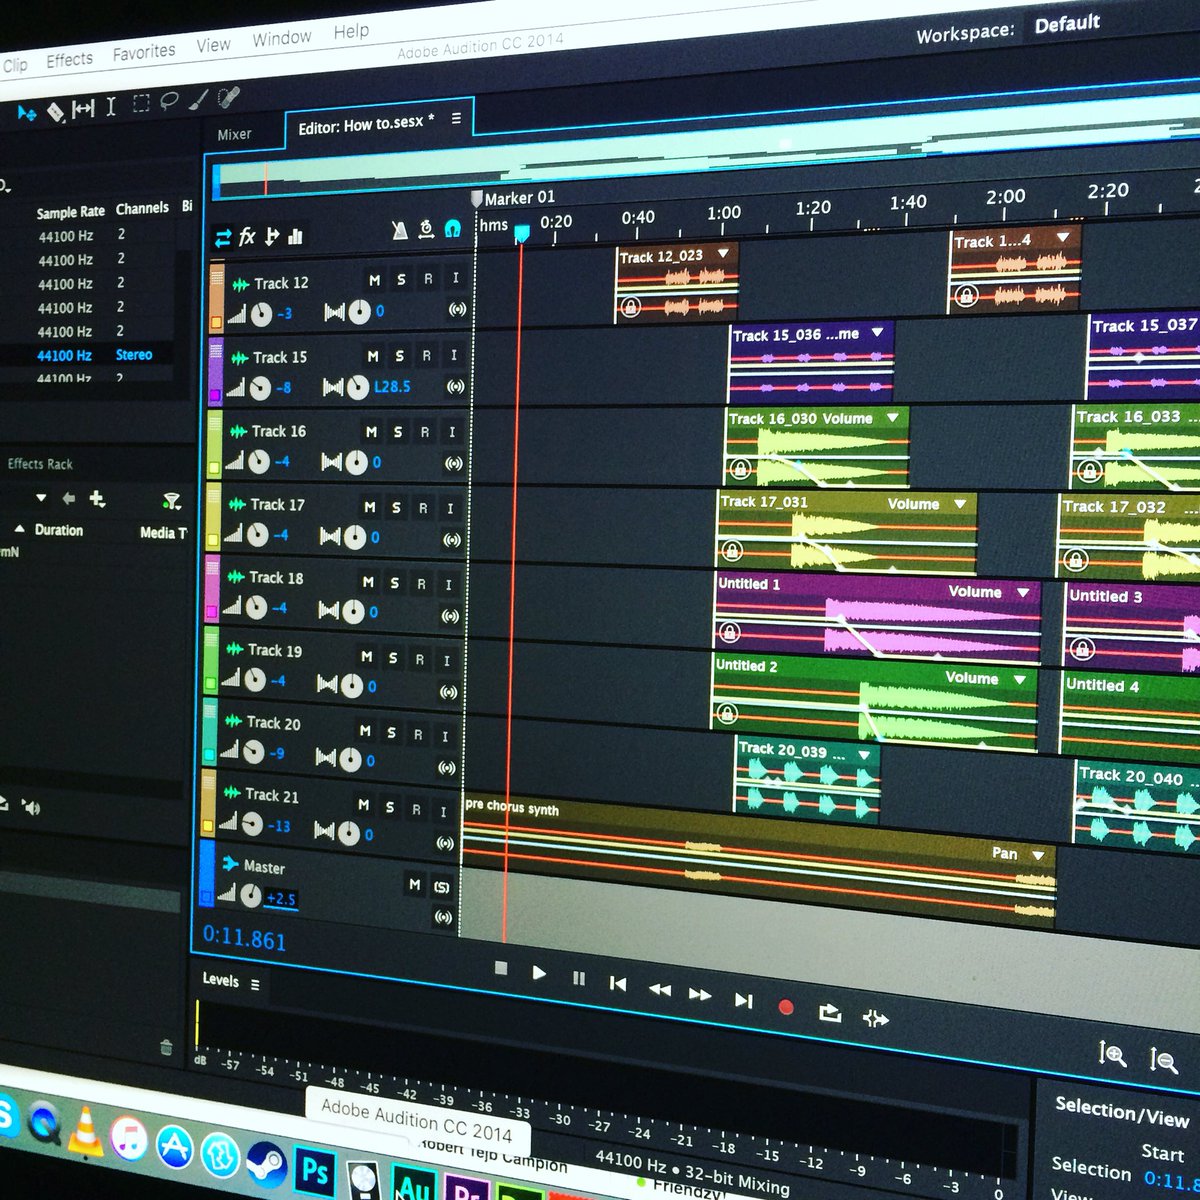Select the Paintbrush Selection tool
This screenshot has height=1200, width=1200.
click(199, 99)
